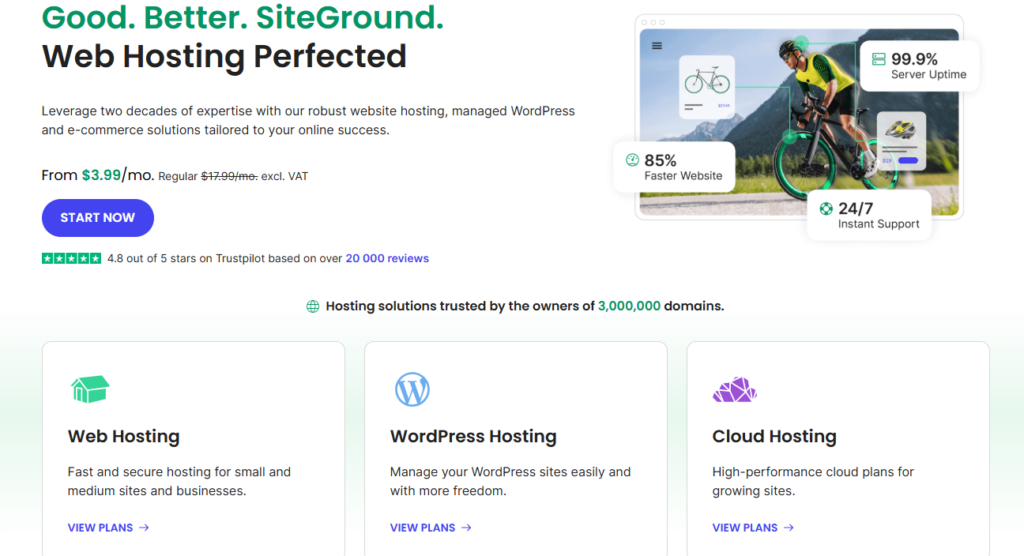
Task: View plans for Cloud Hosting
Action: [x=753, y=527]
